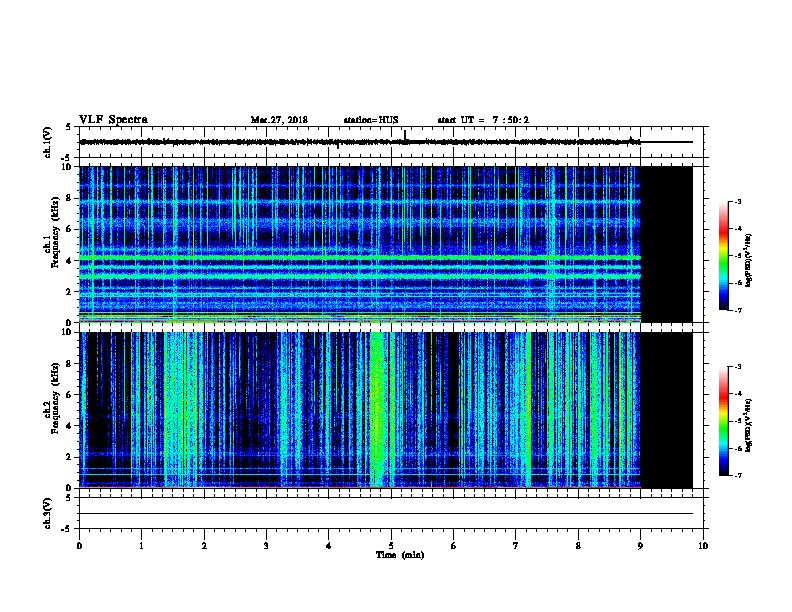Click the black data gap in ch.2 spectrogram
This screenshot has height=612, width=792.
[667, 410]
